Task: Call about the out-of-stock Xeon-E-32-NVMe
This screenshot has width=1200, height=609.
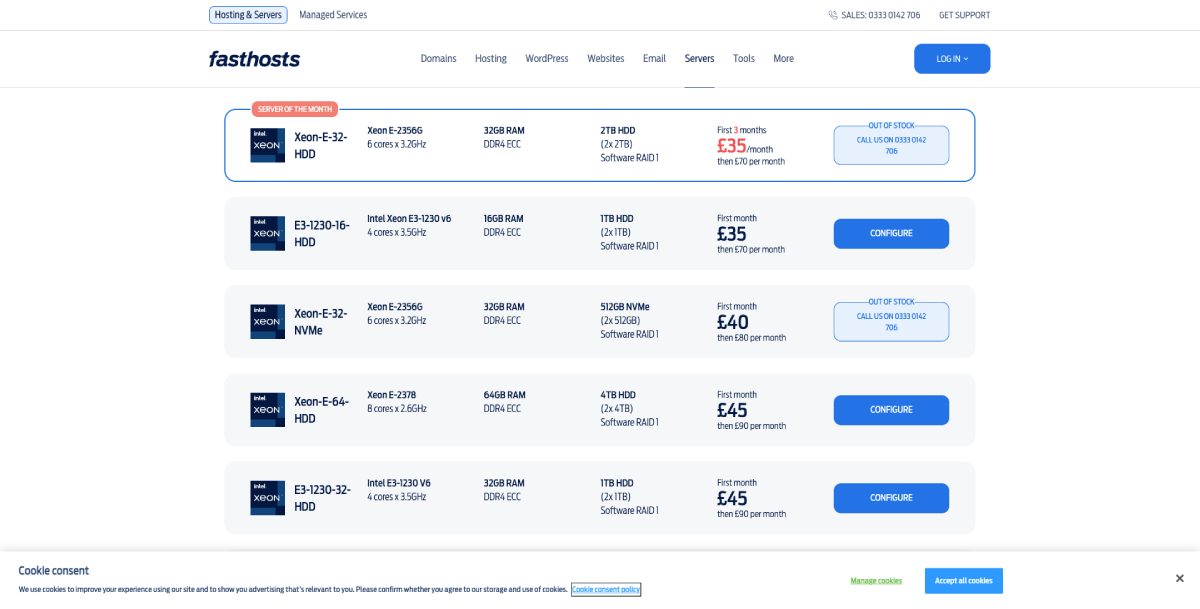Action: [x=891, y=321]
